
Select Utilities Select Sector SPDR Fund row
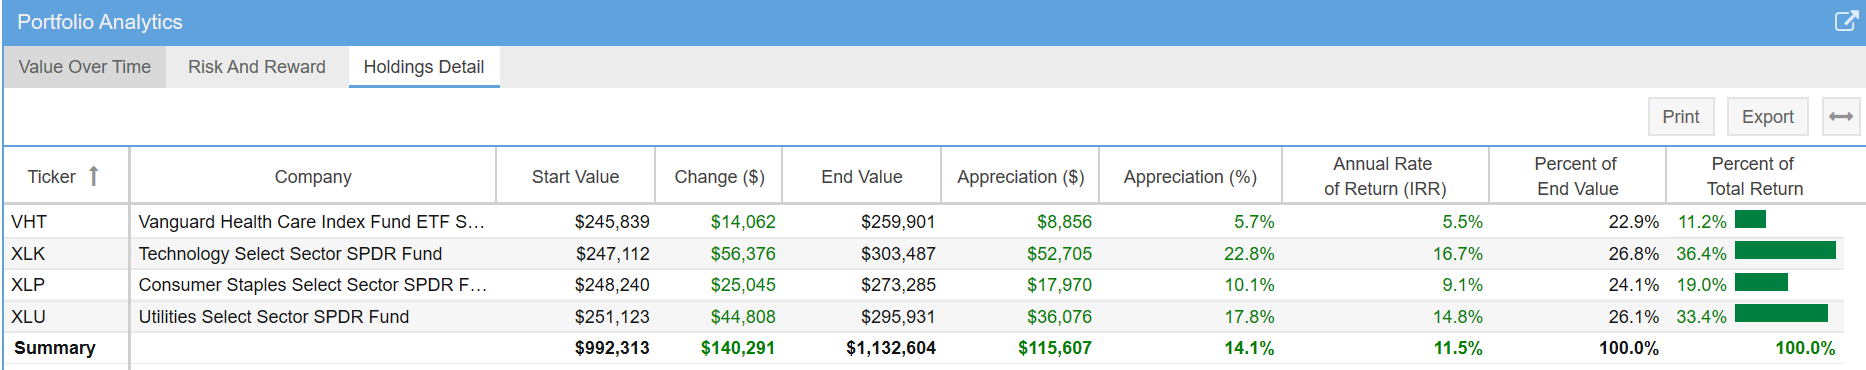(923, 317)
